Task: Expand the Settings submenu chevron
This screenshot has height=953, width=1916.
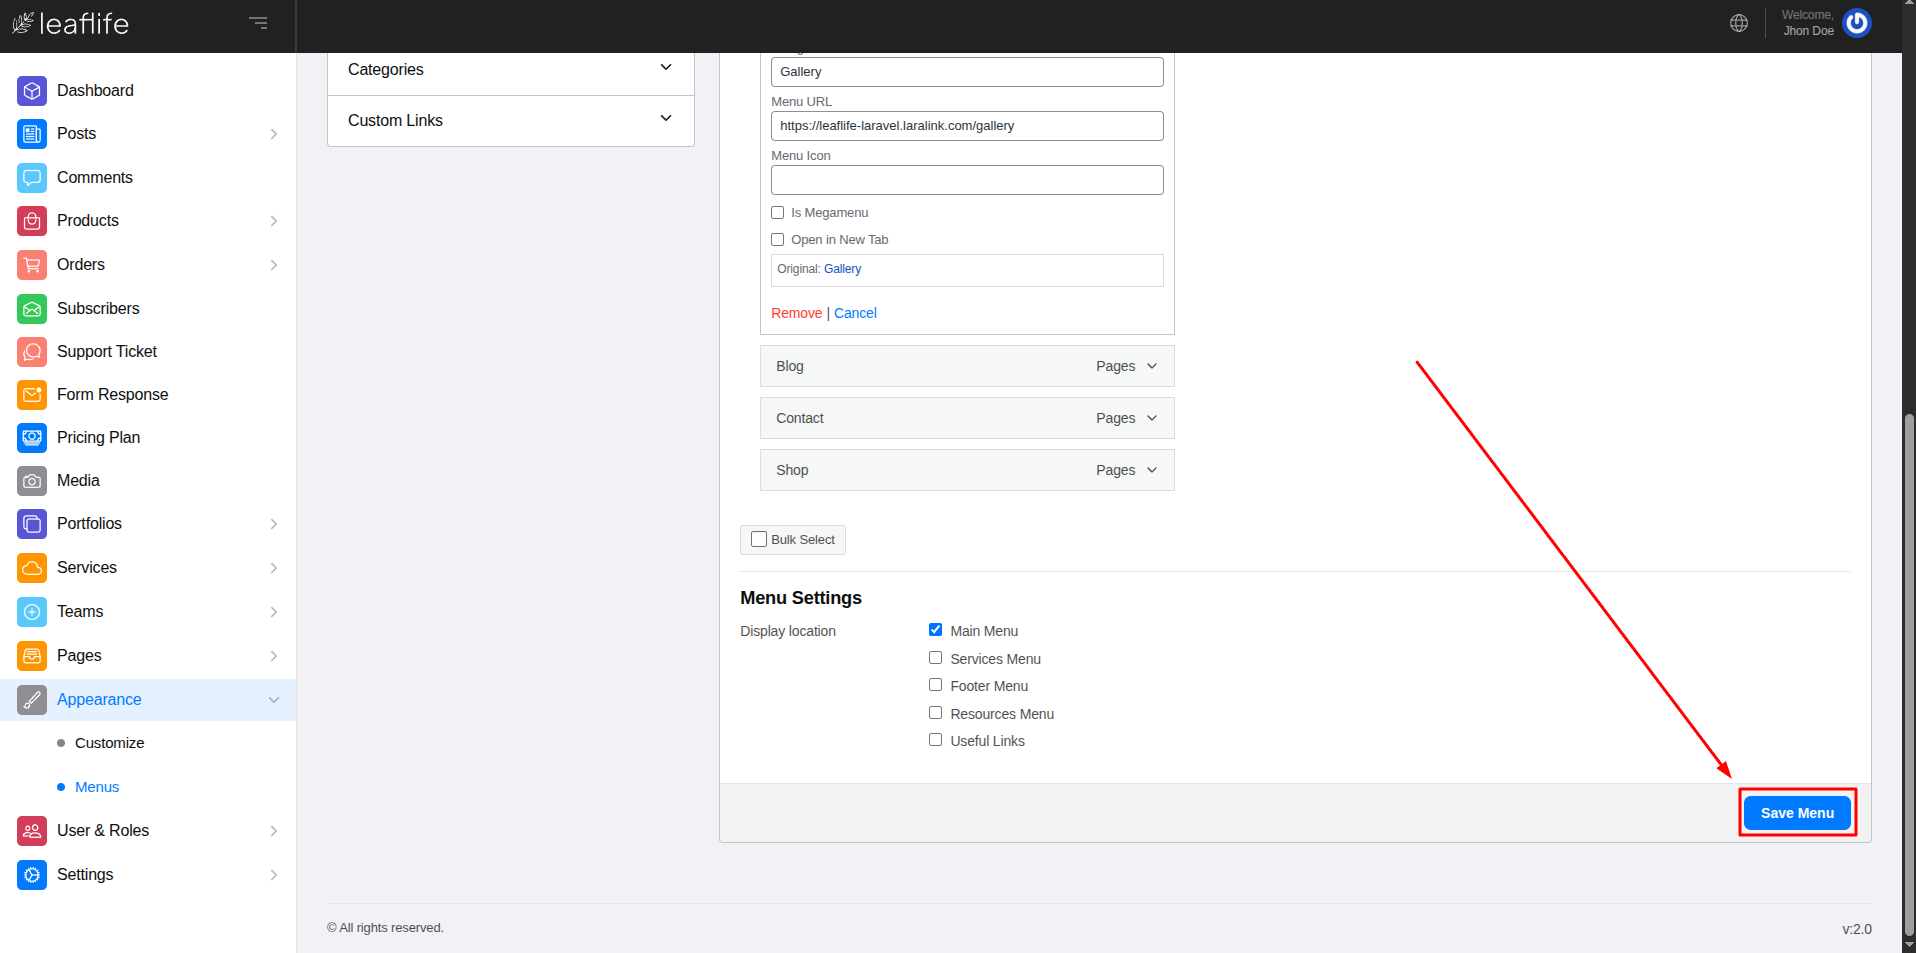Action: point(273,875)
